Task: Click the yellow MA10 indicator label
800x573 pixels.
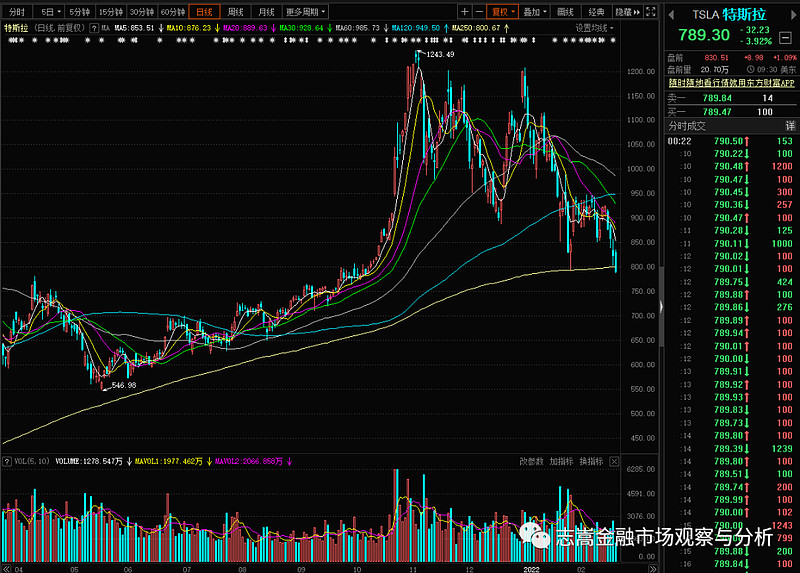Action: point(190,28)
